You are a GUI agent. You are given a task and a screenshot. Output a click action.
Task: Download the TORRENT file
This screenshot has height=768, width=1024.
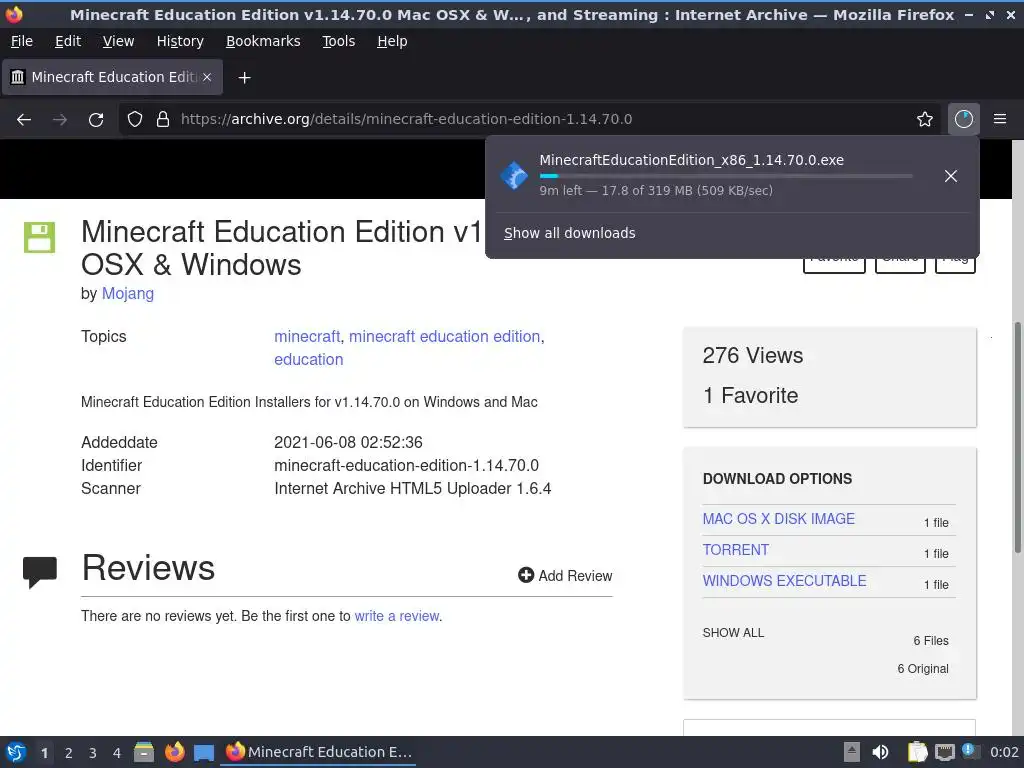tap(736, 550)
